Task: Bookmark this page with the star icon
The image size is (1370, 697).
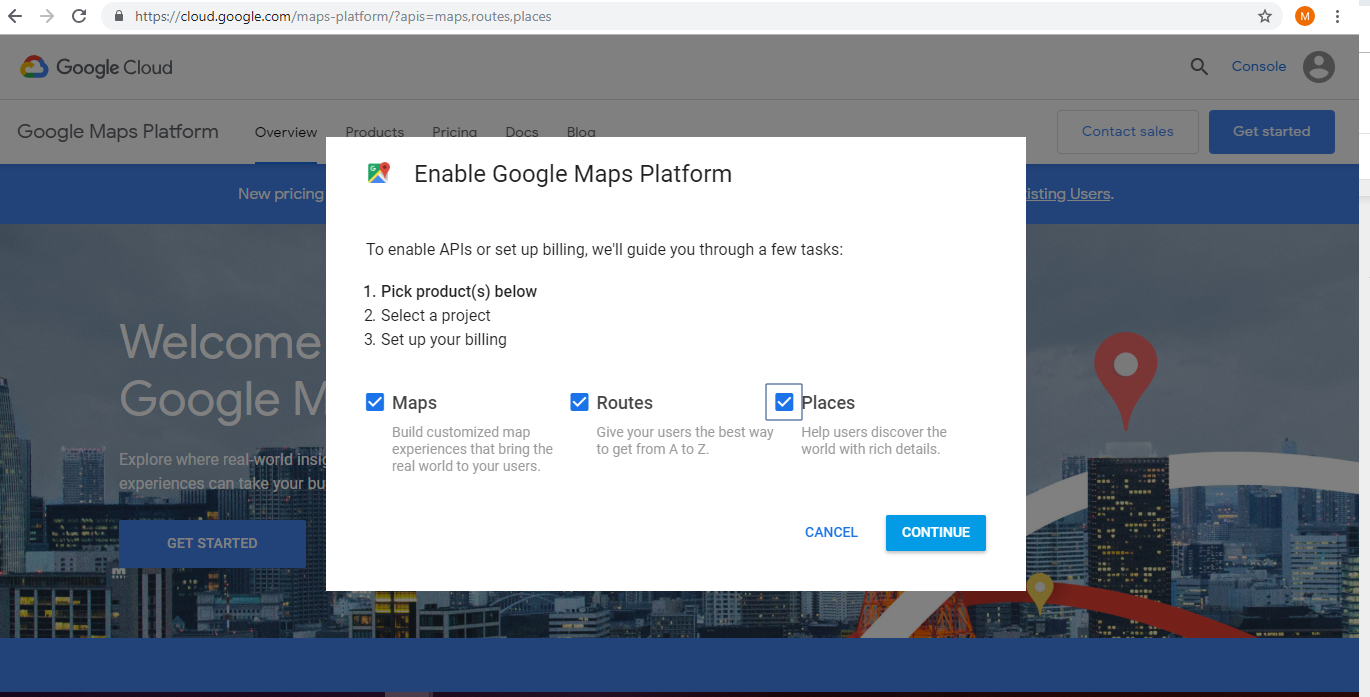Action: point(1265,17)
